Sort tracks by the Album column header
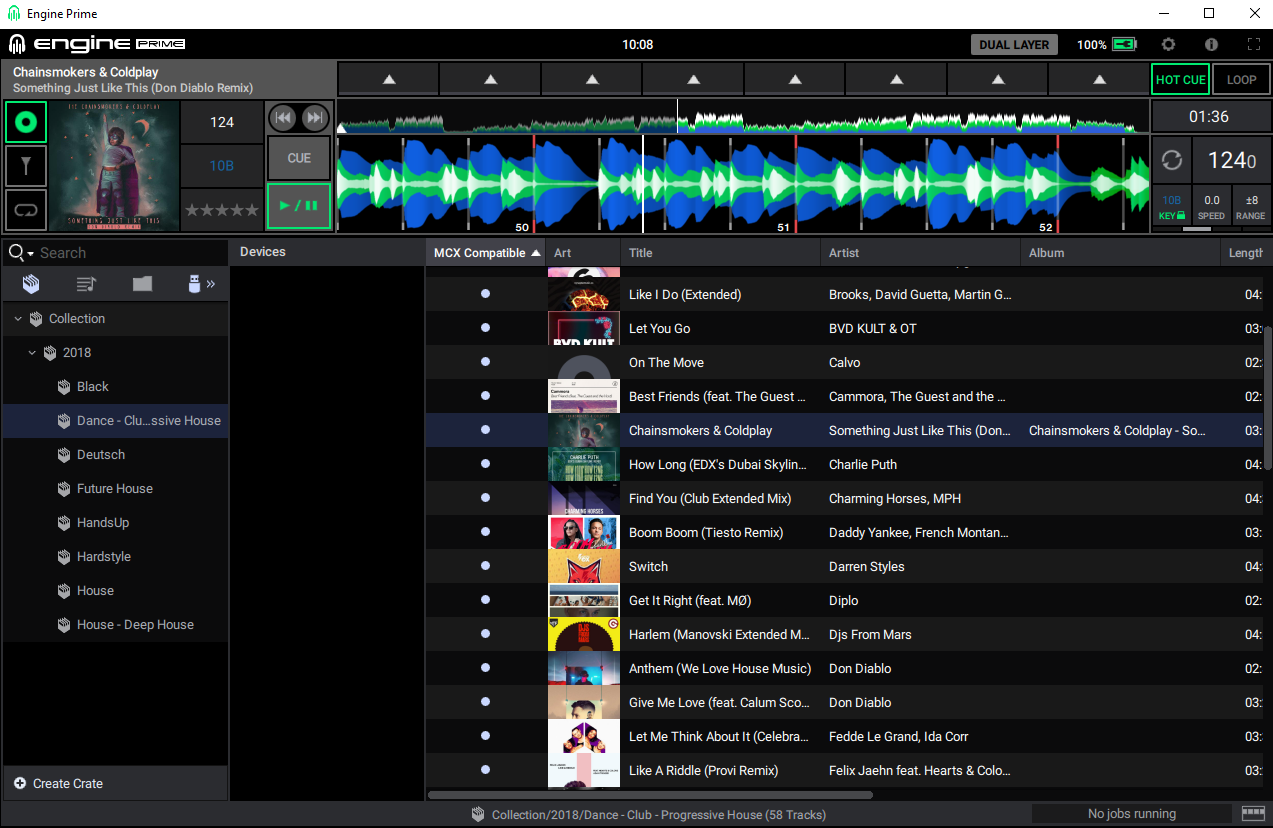This screenshot has height=828, width=1273. click(x=1120, y=253)
